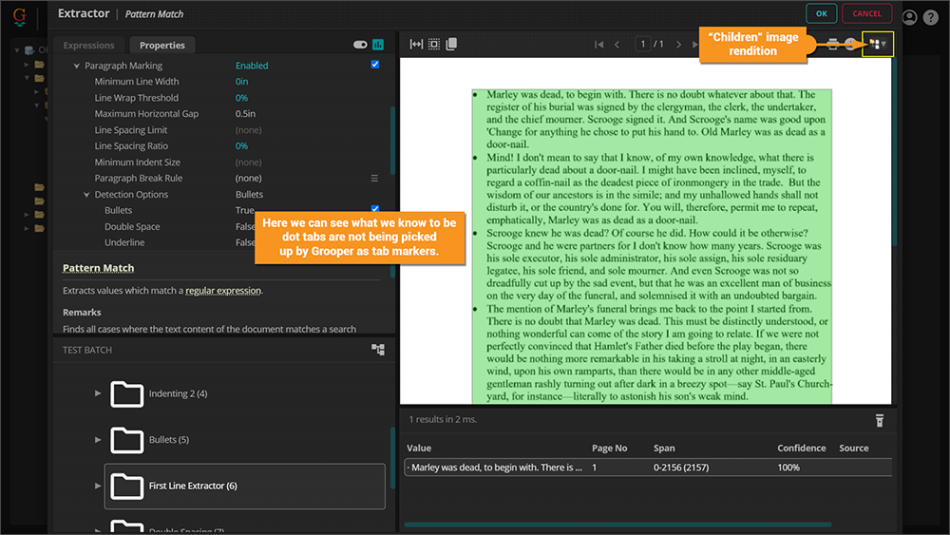
Task: Select the First Line Extractor (6) folder
Action: point(245,486)
